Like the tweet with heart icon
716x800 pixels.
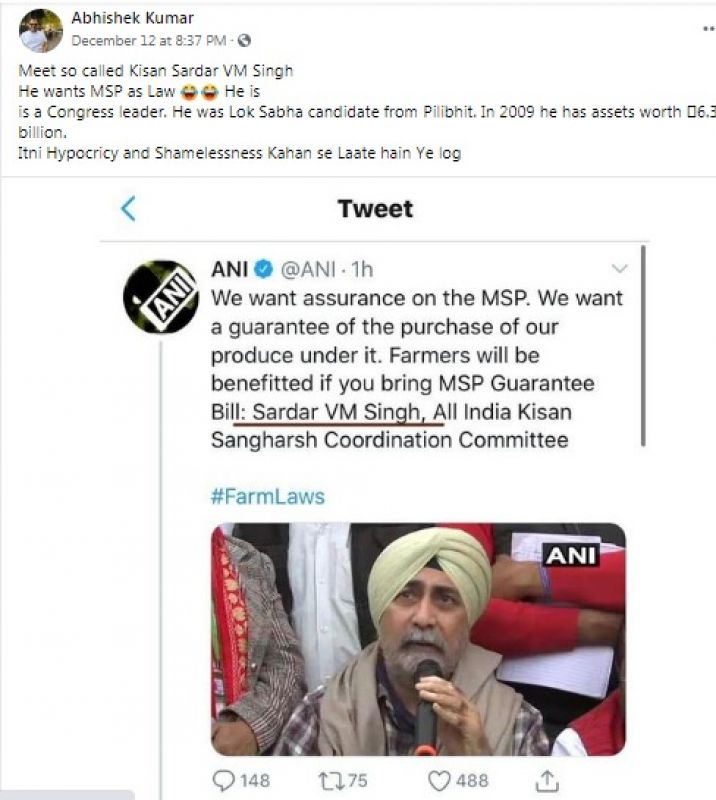[x=436, y=780]
